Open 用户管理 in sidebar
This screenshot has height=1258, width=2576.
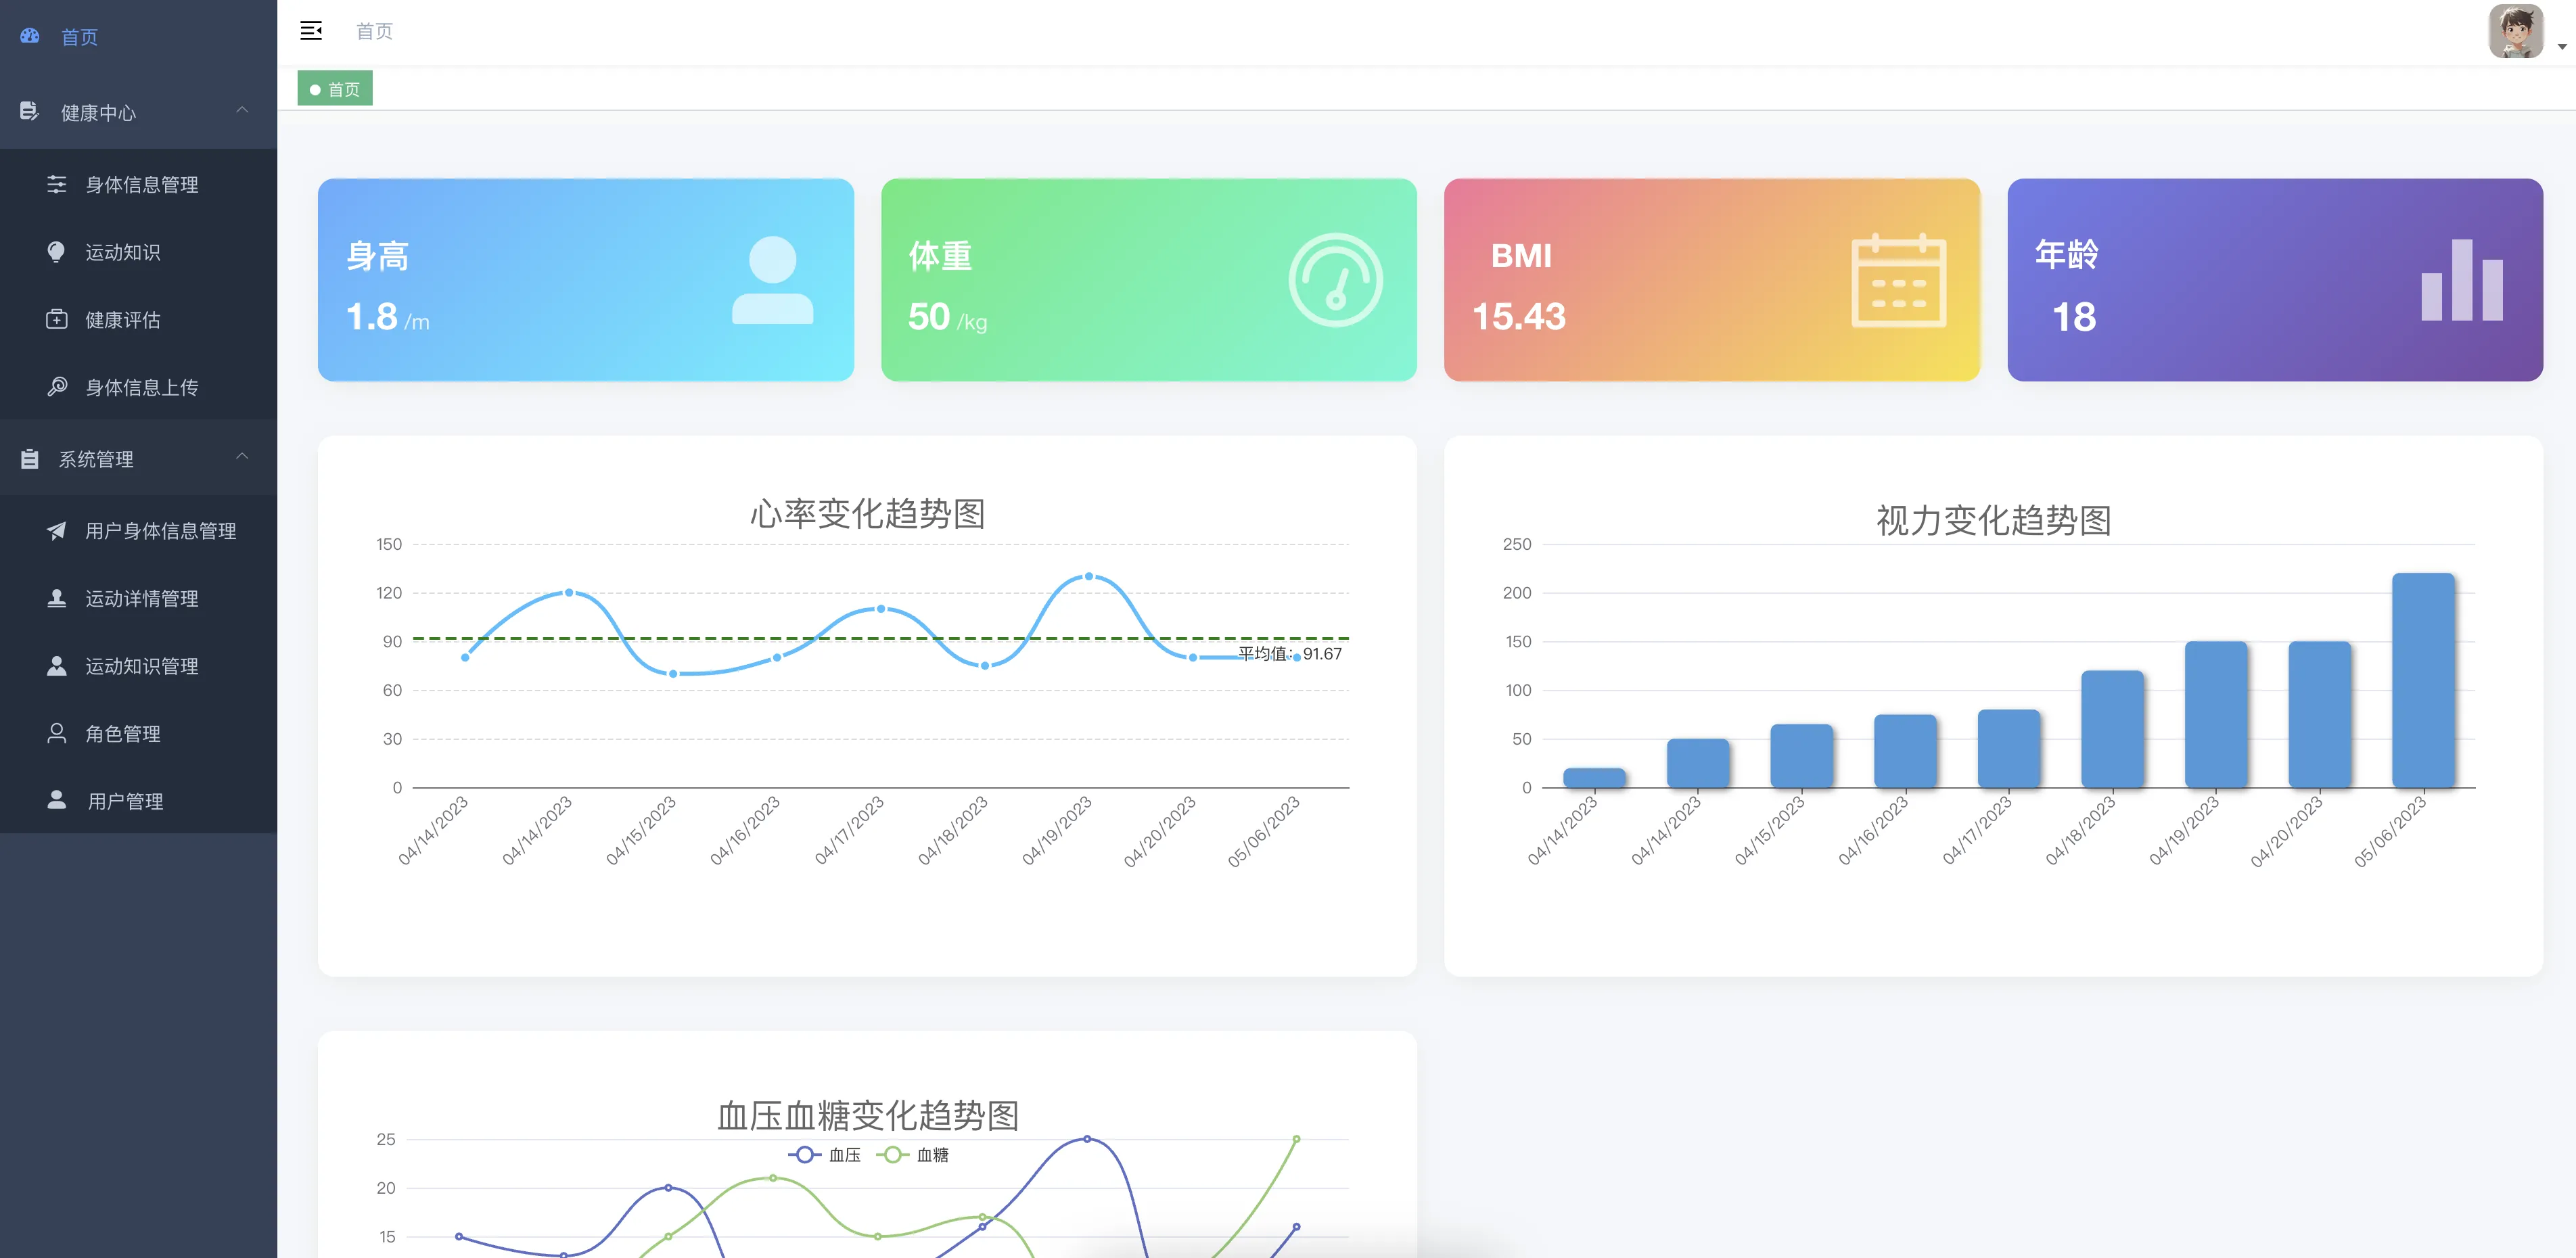[x=125, y=801]
